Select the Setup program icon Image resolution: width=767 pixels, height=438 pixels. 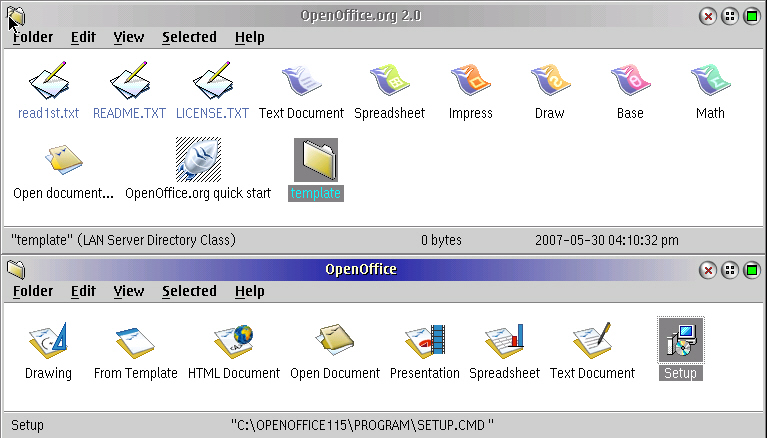680,340
